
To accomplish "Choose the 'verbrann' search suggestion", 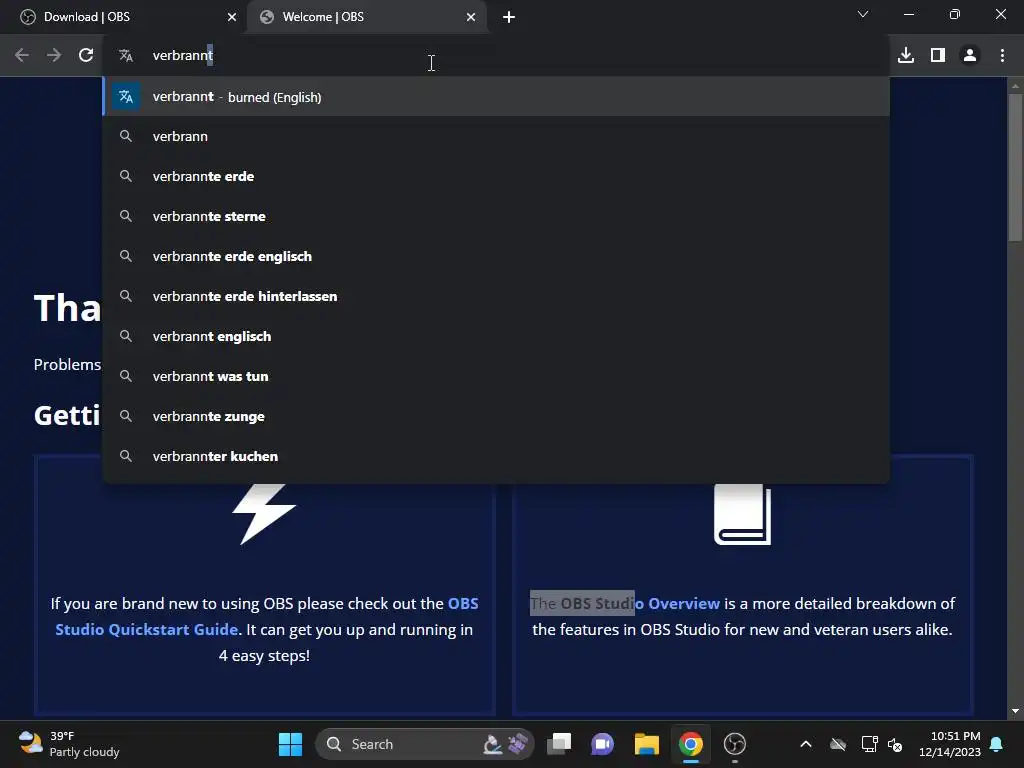I will click(x=496, y=136).
